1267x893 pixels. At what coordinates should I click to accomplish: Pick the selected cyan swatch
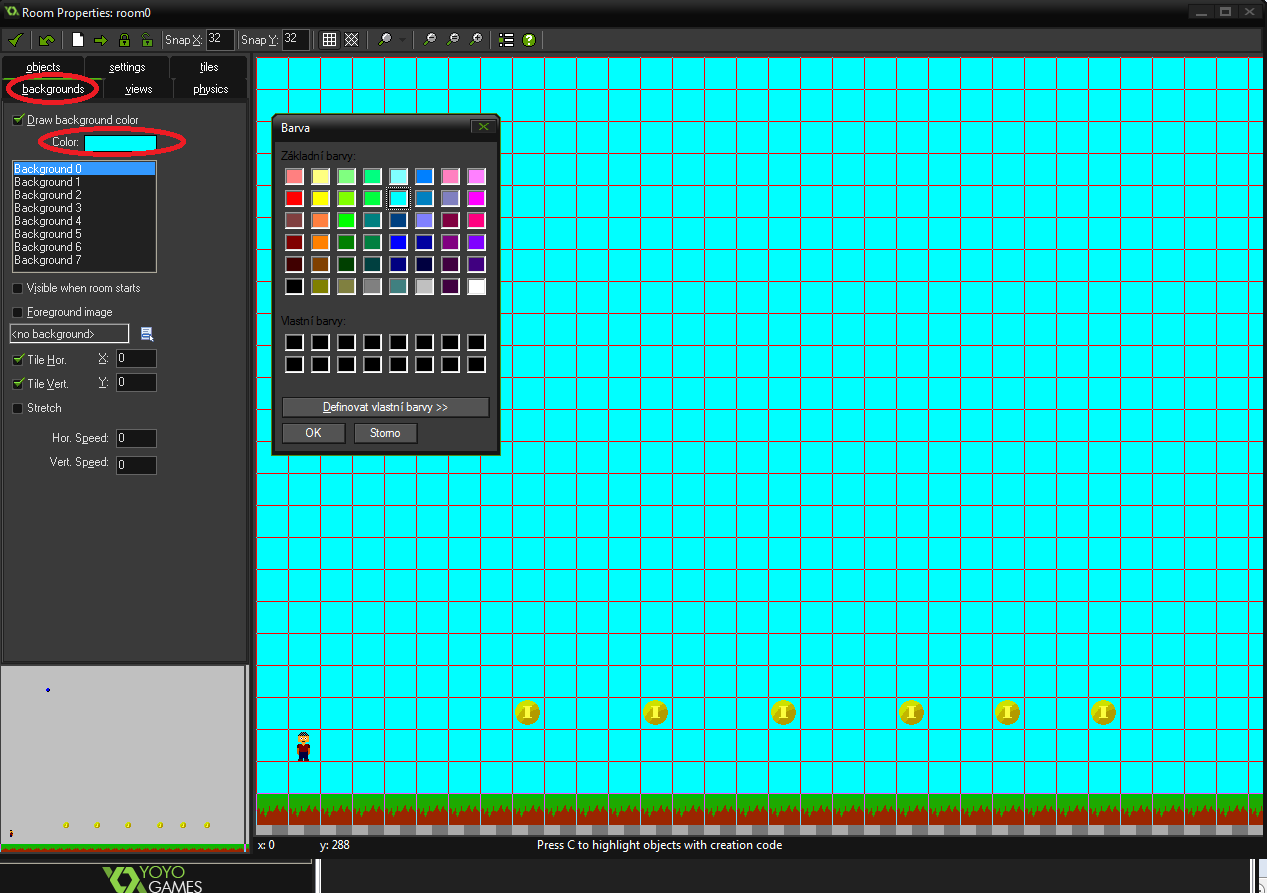(x=398, y=198)
